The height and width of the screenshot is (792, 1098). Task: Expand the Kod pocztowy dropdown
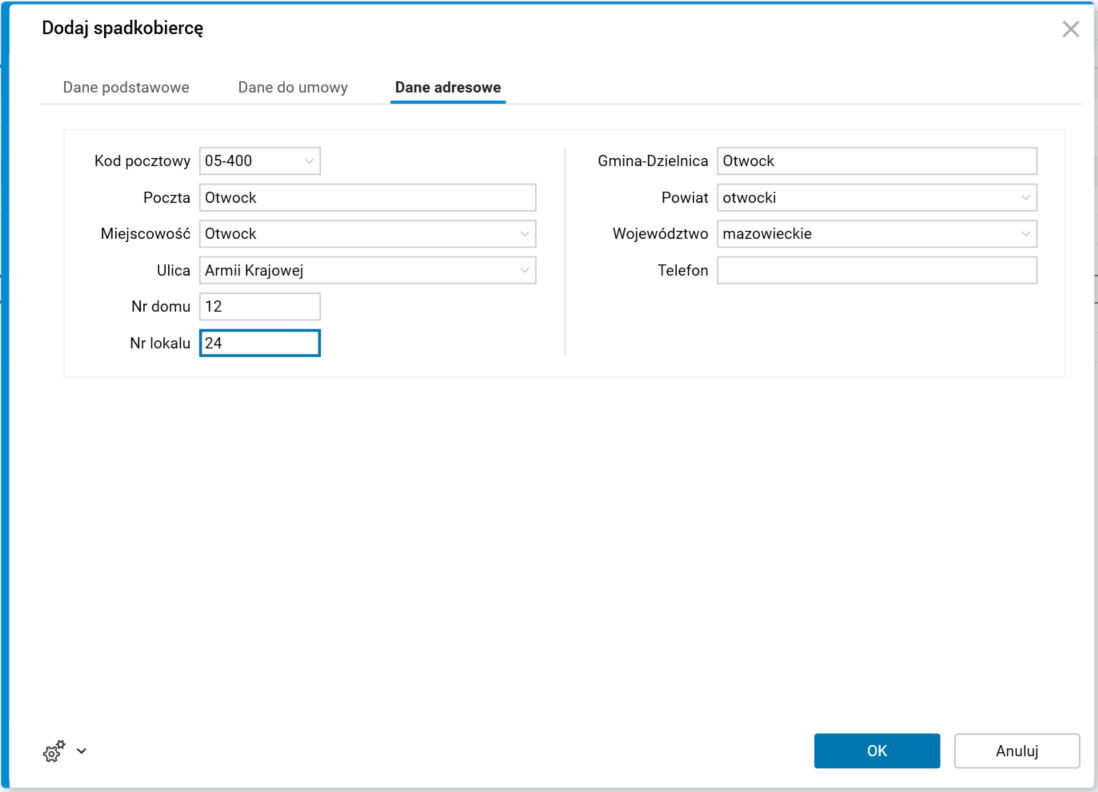point(309,161)
